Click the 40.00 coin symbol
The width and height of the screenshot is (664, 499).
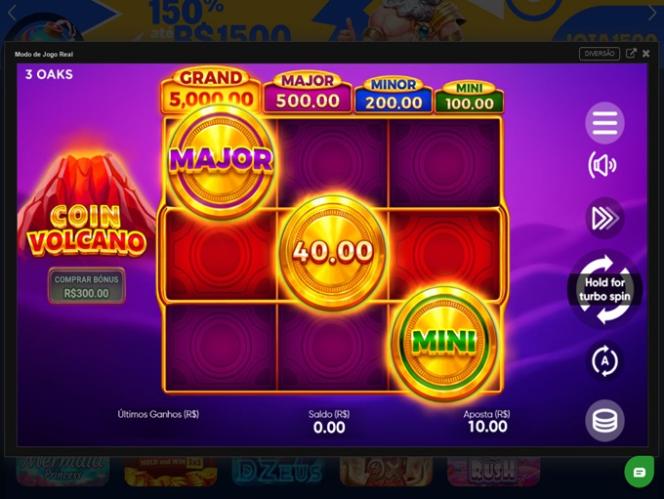(333, 251)
